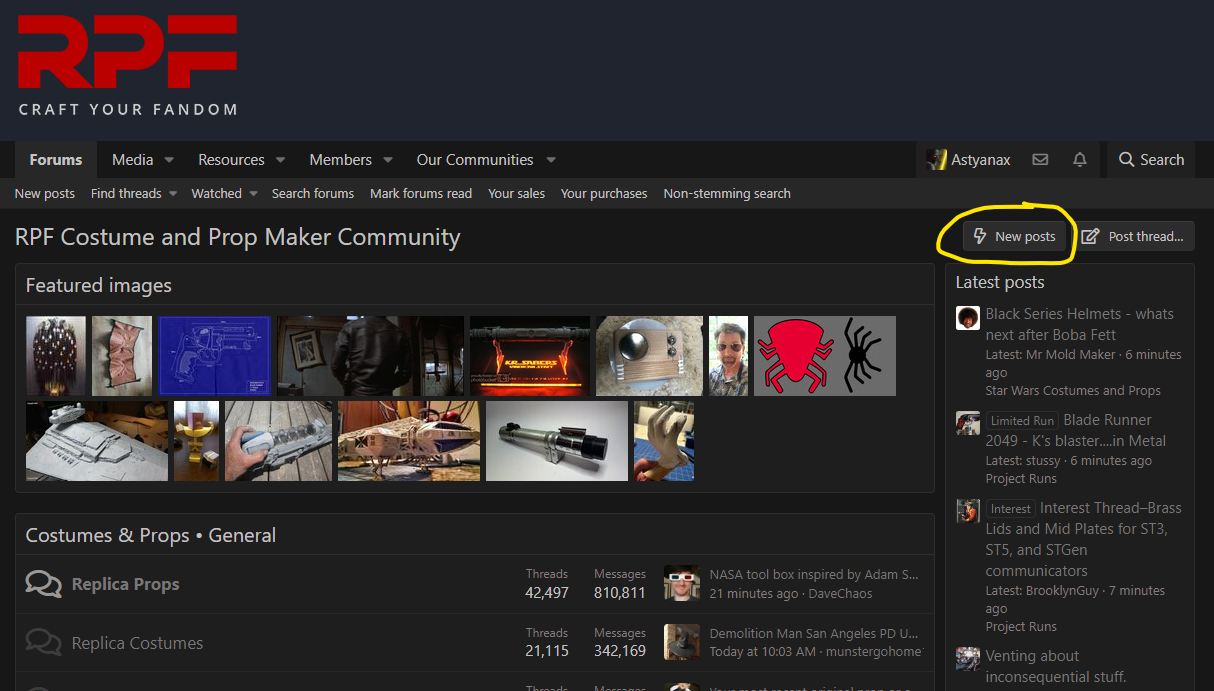This screenshot has width=1214, height=691.
Task: Open Blade Runner 2049 K's blaster thread
Action: coord(1076,430)
